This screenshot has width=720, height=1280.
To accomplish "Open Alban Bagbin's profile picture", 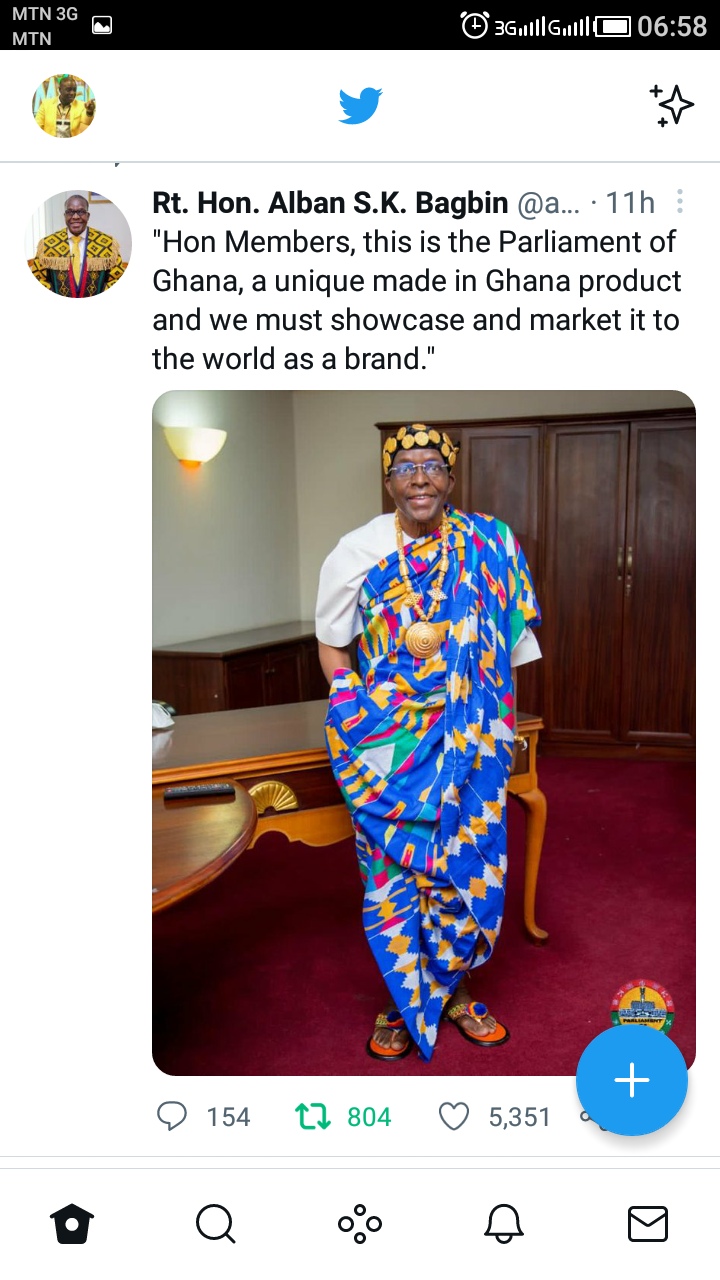I will point(78,244).
